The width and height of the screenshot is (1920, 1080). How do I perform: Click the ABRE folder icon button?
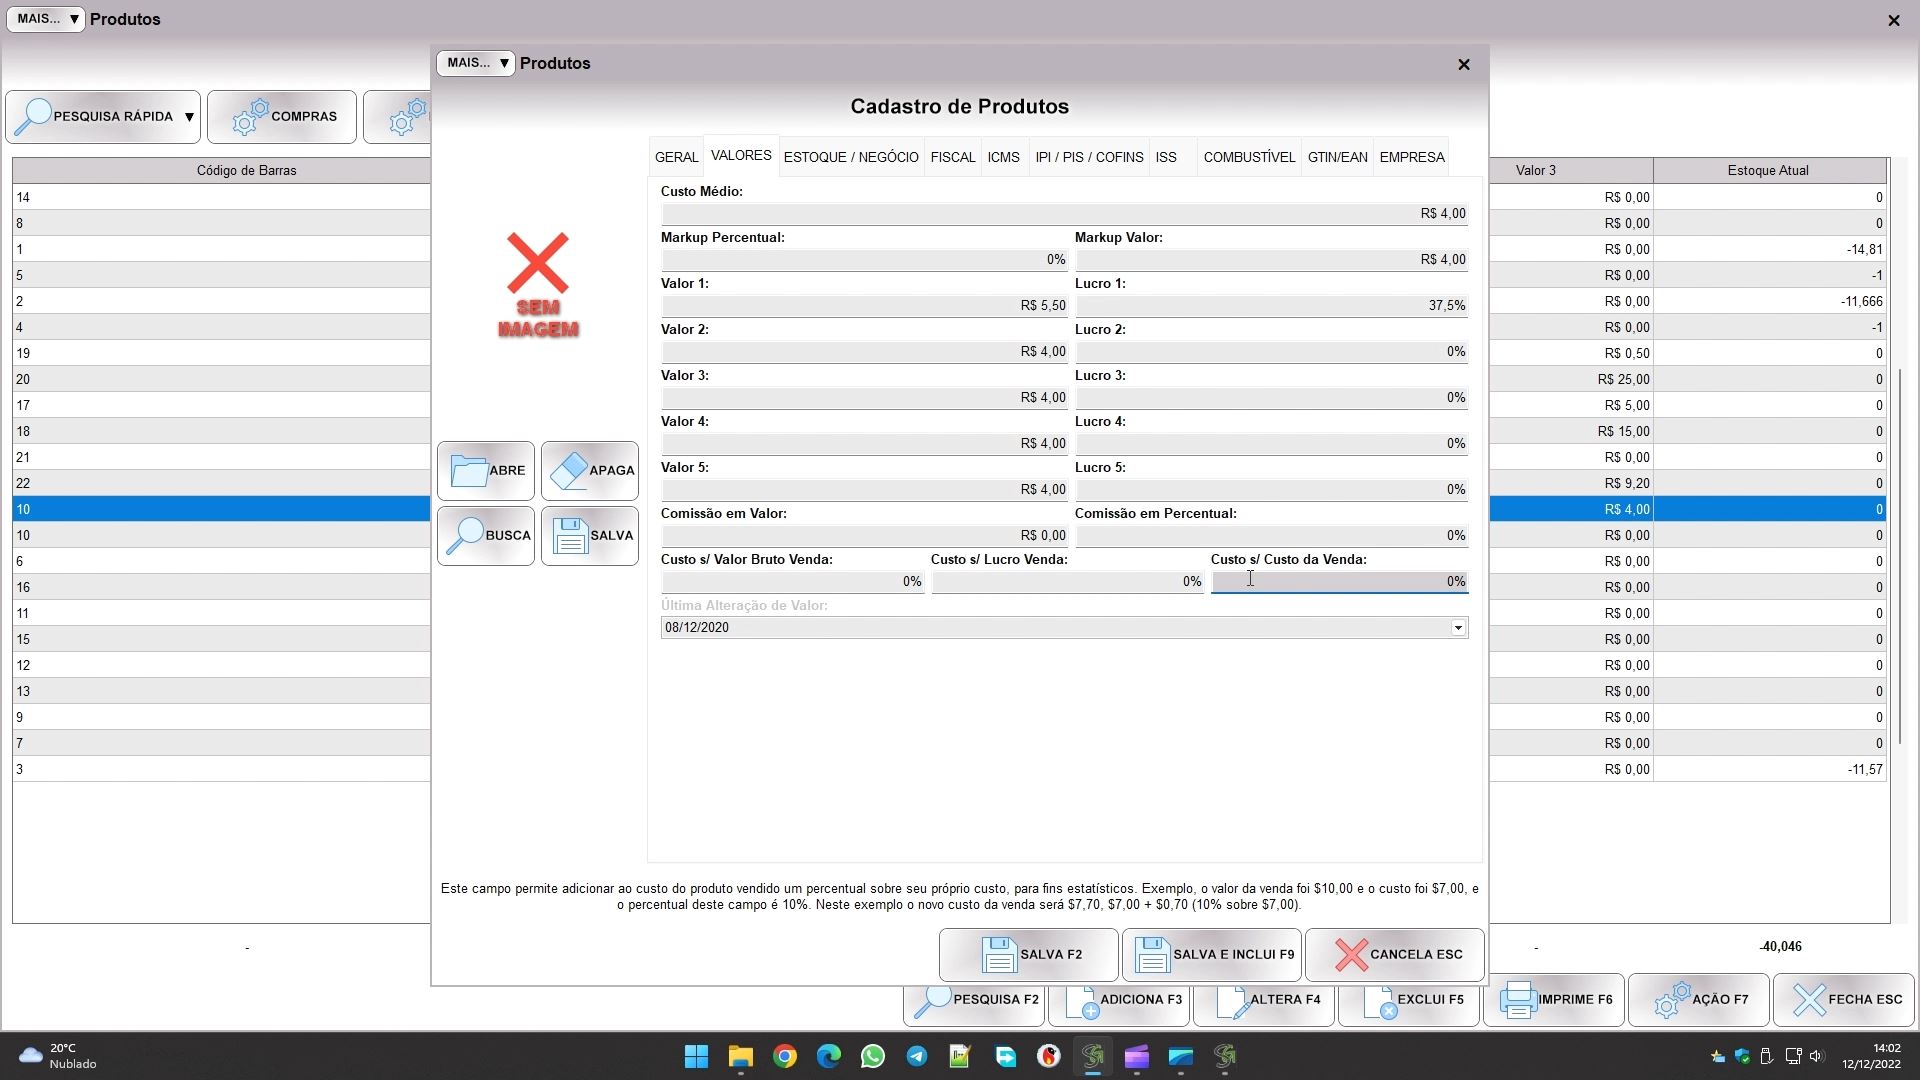point(486,470)
